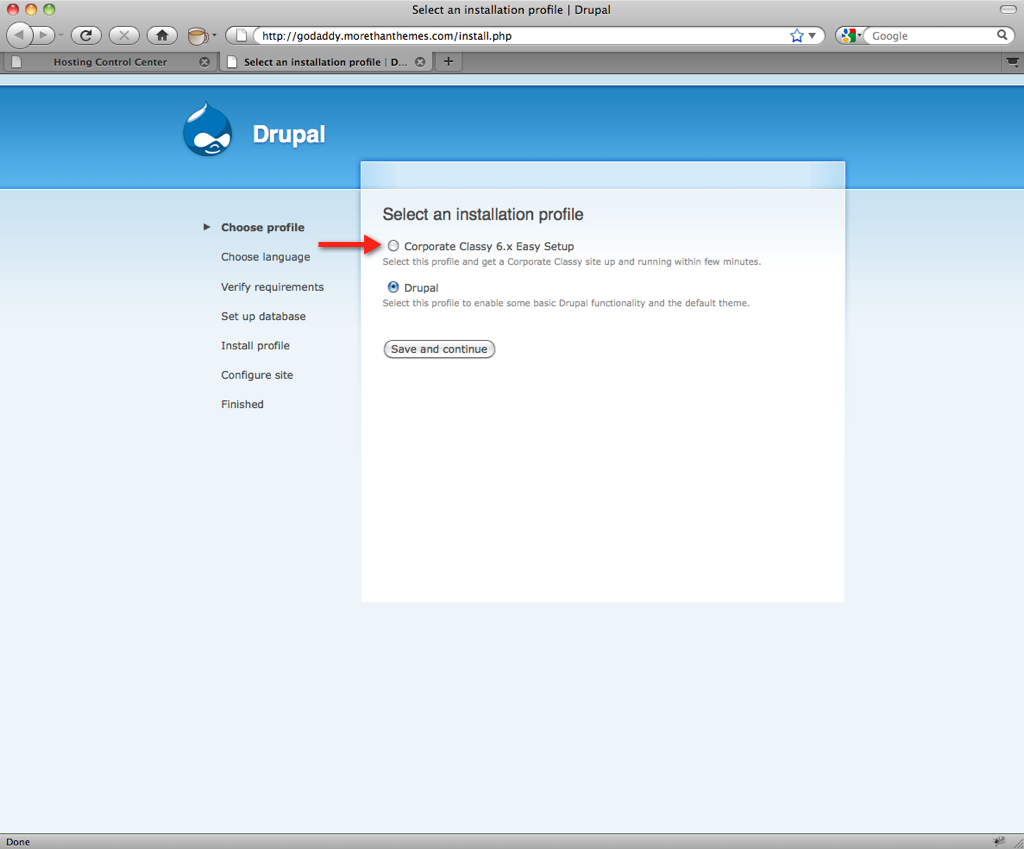Click the 'Finished' step
Viewport: 1024px width, 849px height.
pos(242,404)
